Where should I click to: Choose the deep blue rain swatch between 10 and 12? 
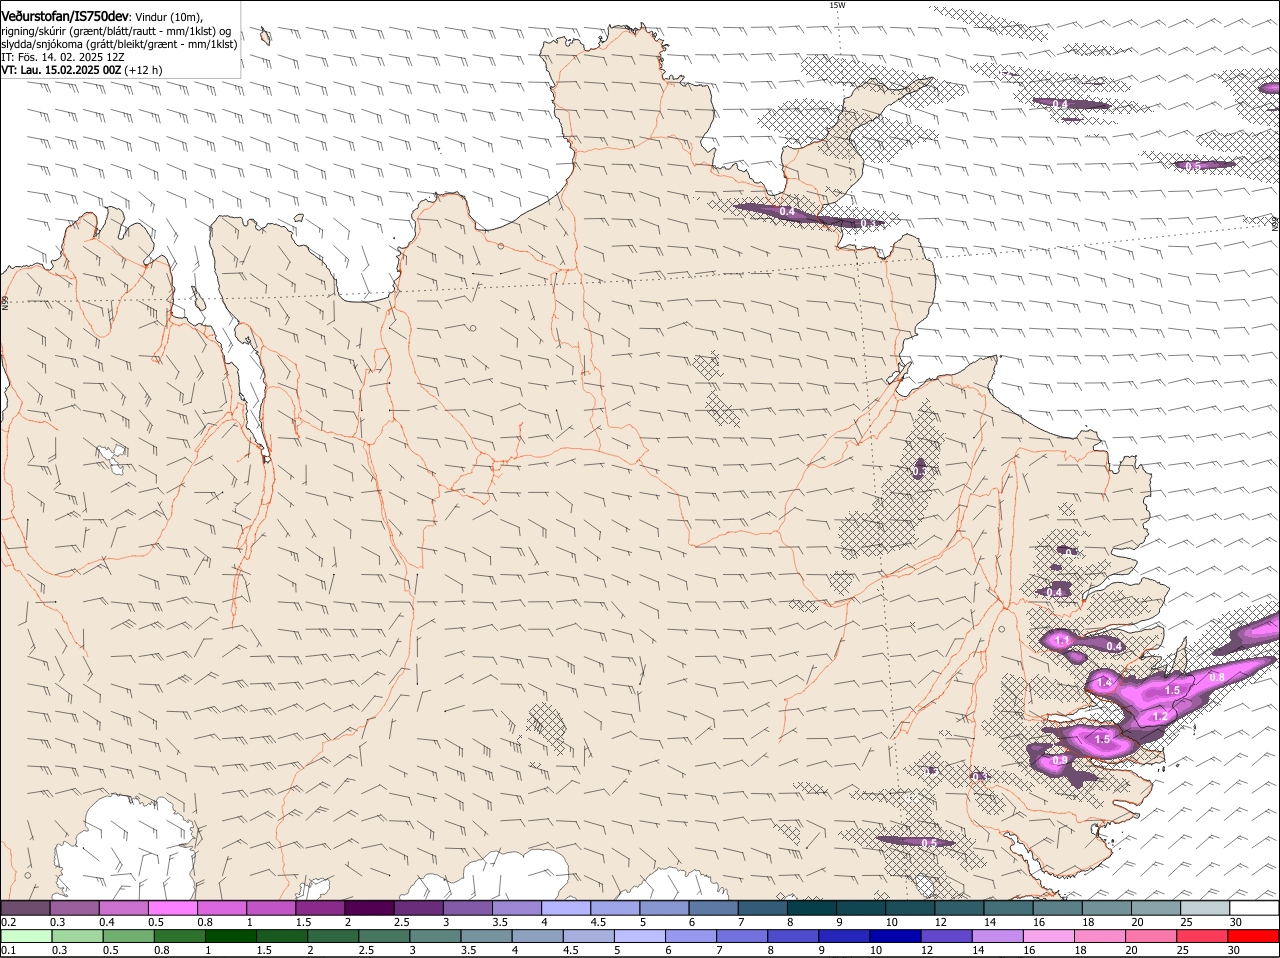pos(895,936)
